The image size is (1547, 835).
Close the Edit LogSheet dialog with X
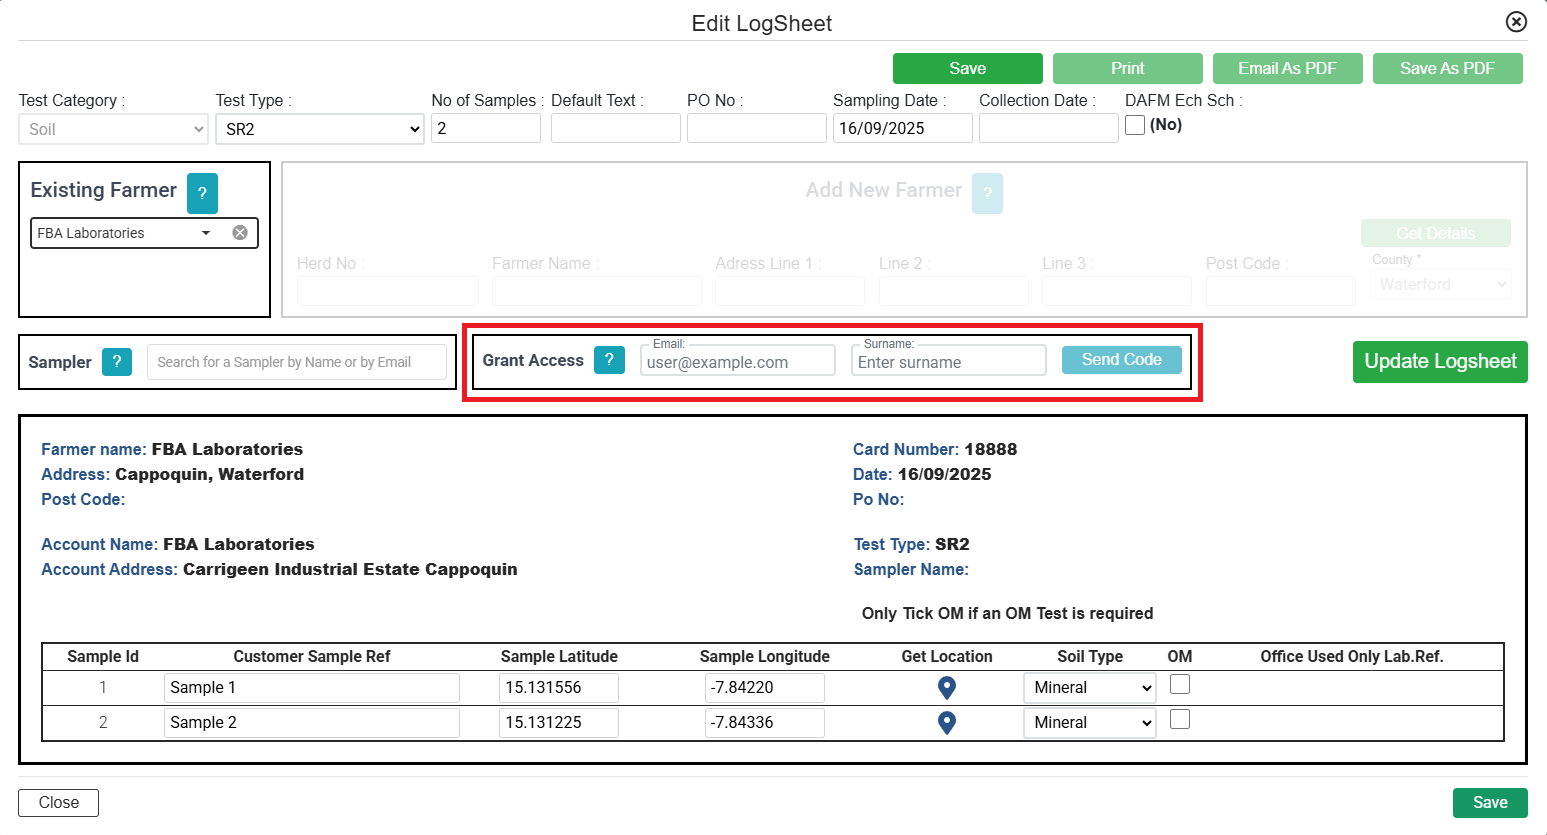point(1516,22)
